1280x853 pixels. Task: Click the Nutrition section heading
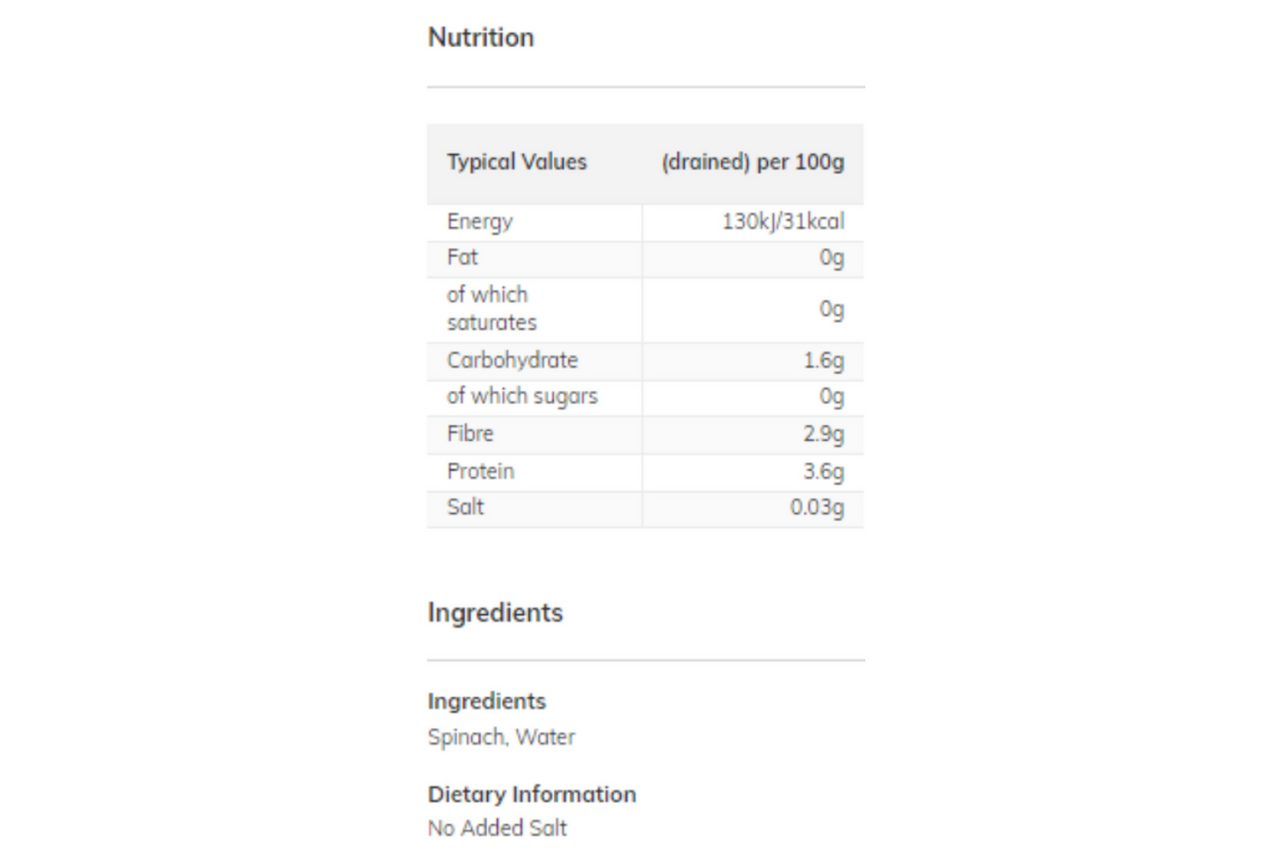click(481, 37)
